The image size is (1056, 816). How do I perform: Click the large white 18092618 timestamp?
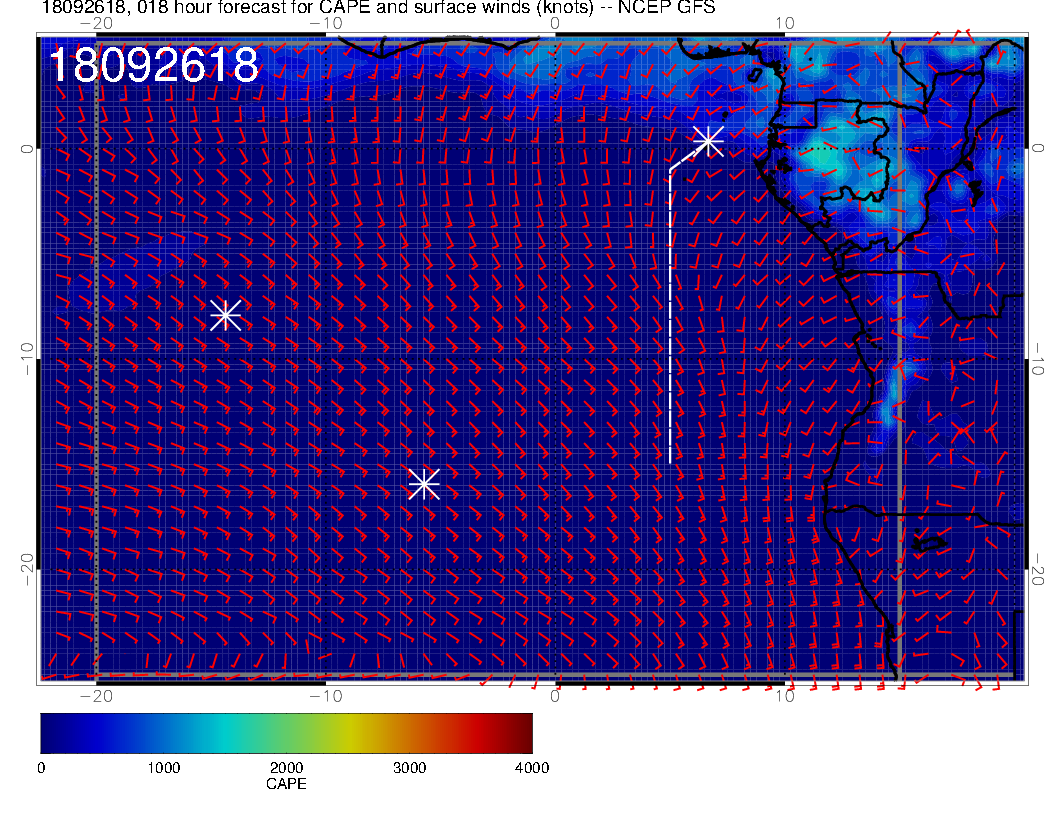click(154, 65)
